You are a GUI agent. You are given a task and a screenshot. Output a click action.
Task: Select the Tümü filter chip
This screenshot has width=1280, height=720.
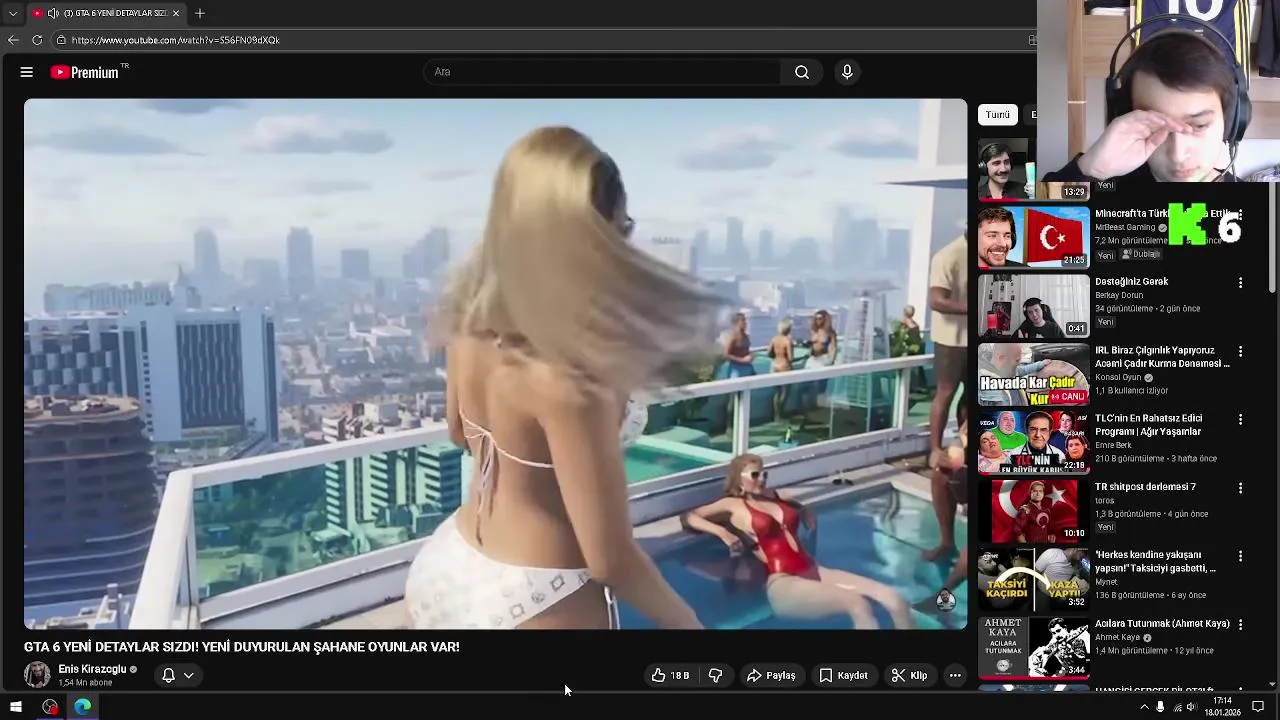(998, 115)
